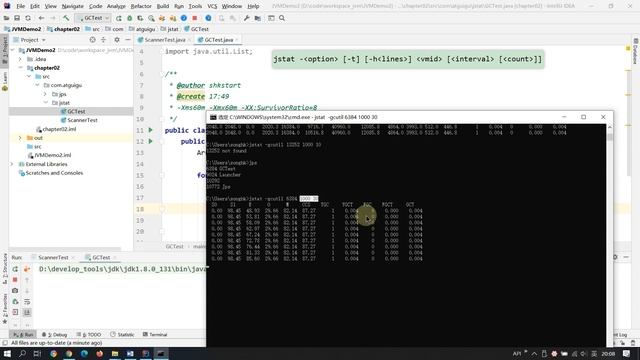Expand the out folder
Screen dimensions: 640x360
click(20, 138)
